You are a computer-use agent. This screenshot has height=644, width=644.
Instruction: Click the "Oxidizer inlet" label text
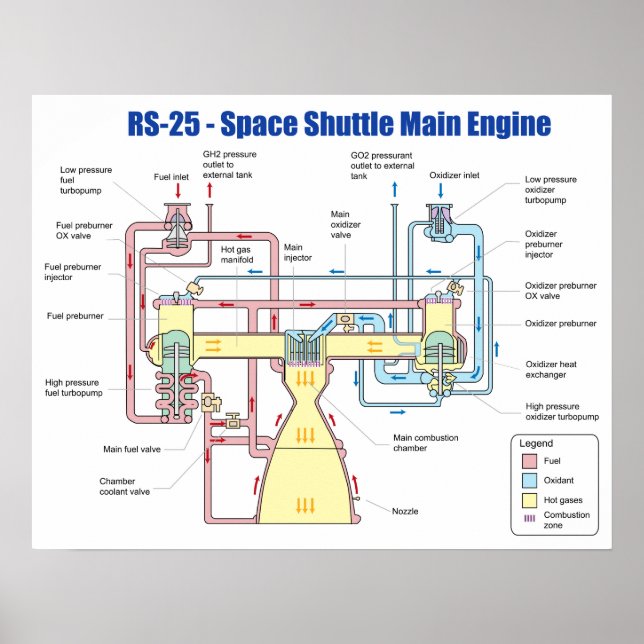455,175
